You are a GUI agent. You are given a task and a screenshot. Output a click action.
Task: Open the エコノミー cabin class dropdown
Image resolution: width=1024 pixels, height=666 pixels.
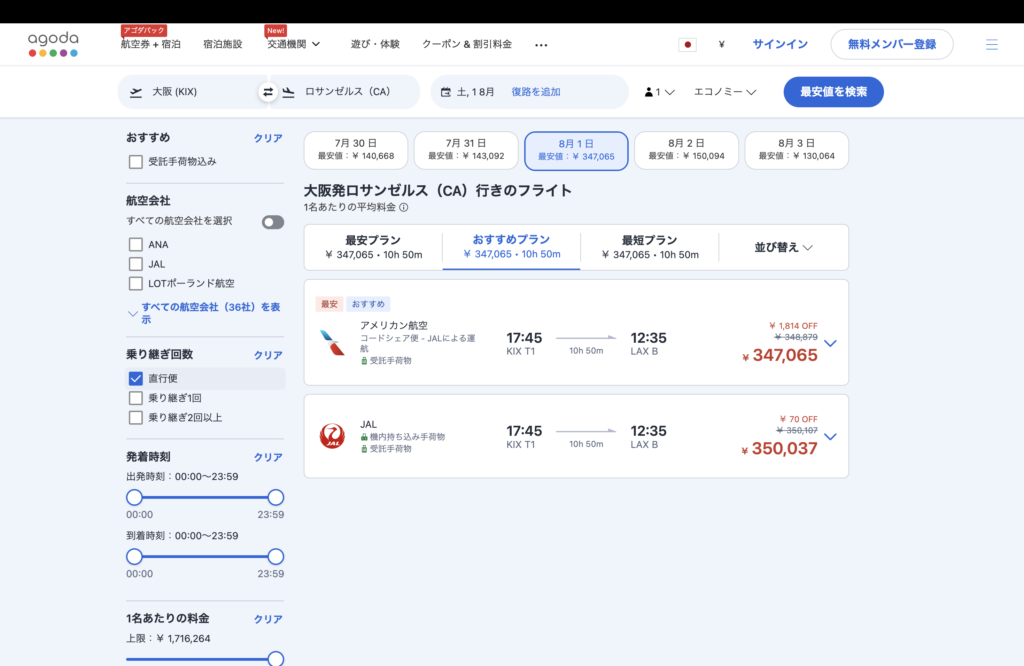pos(725,92)
